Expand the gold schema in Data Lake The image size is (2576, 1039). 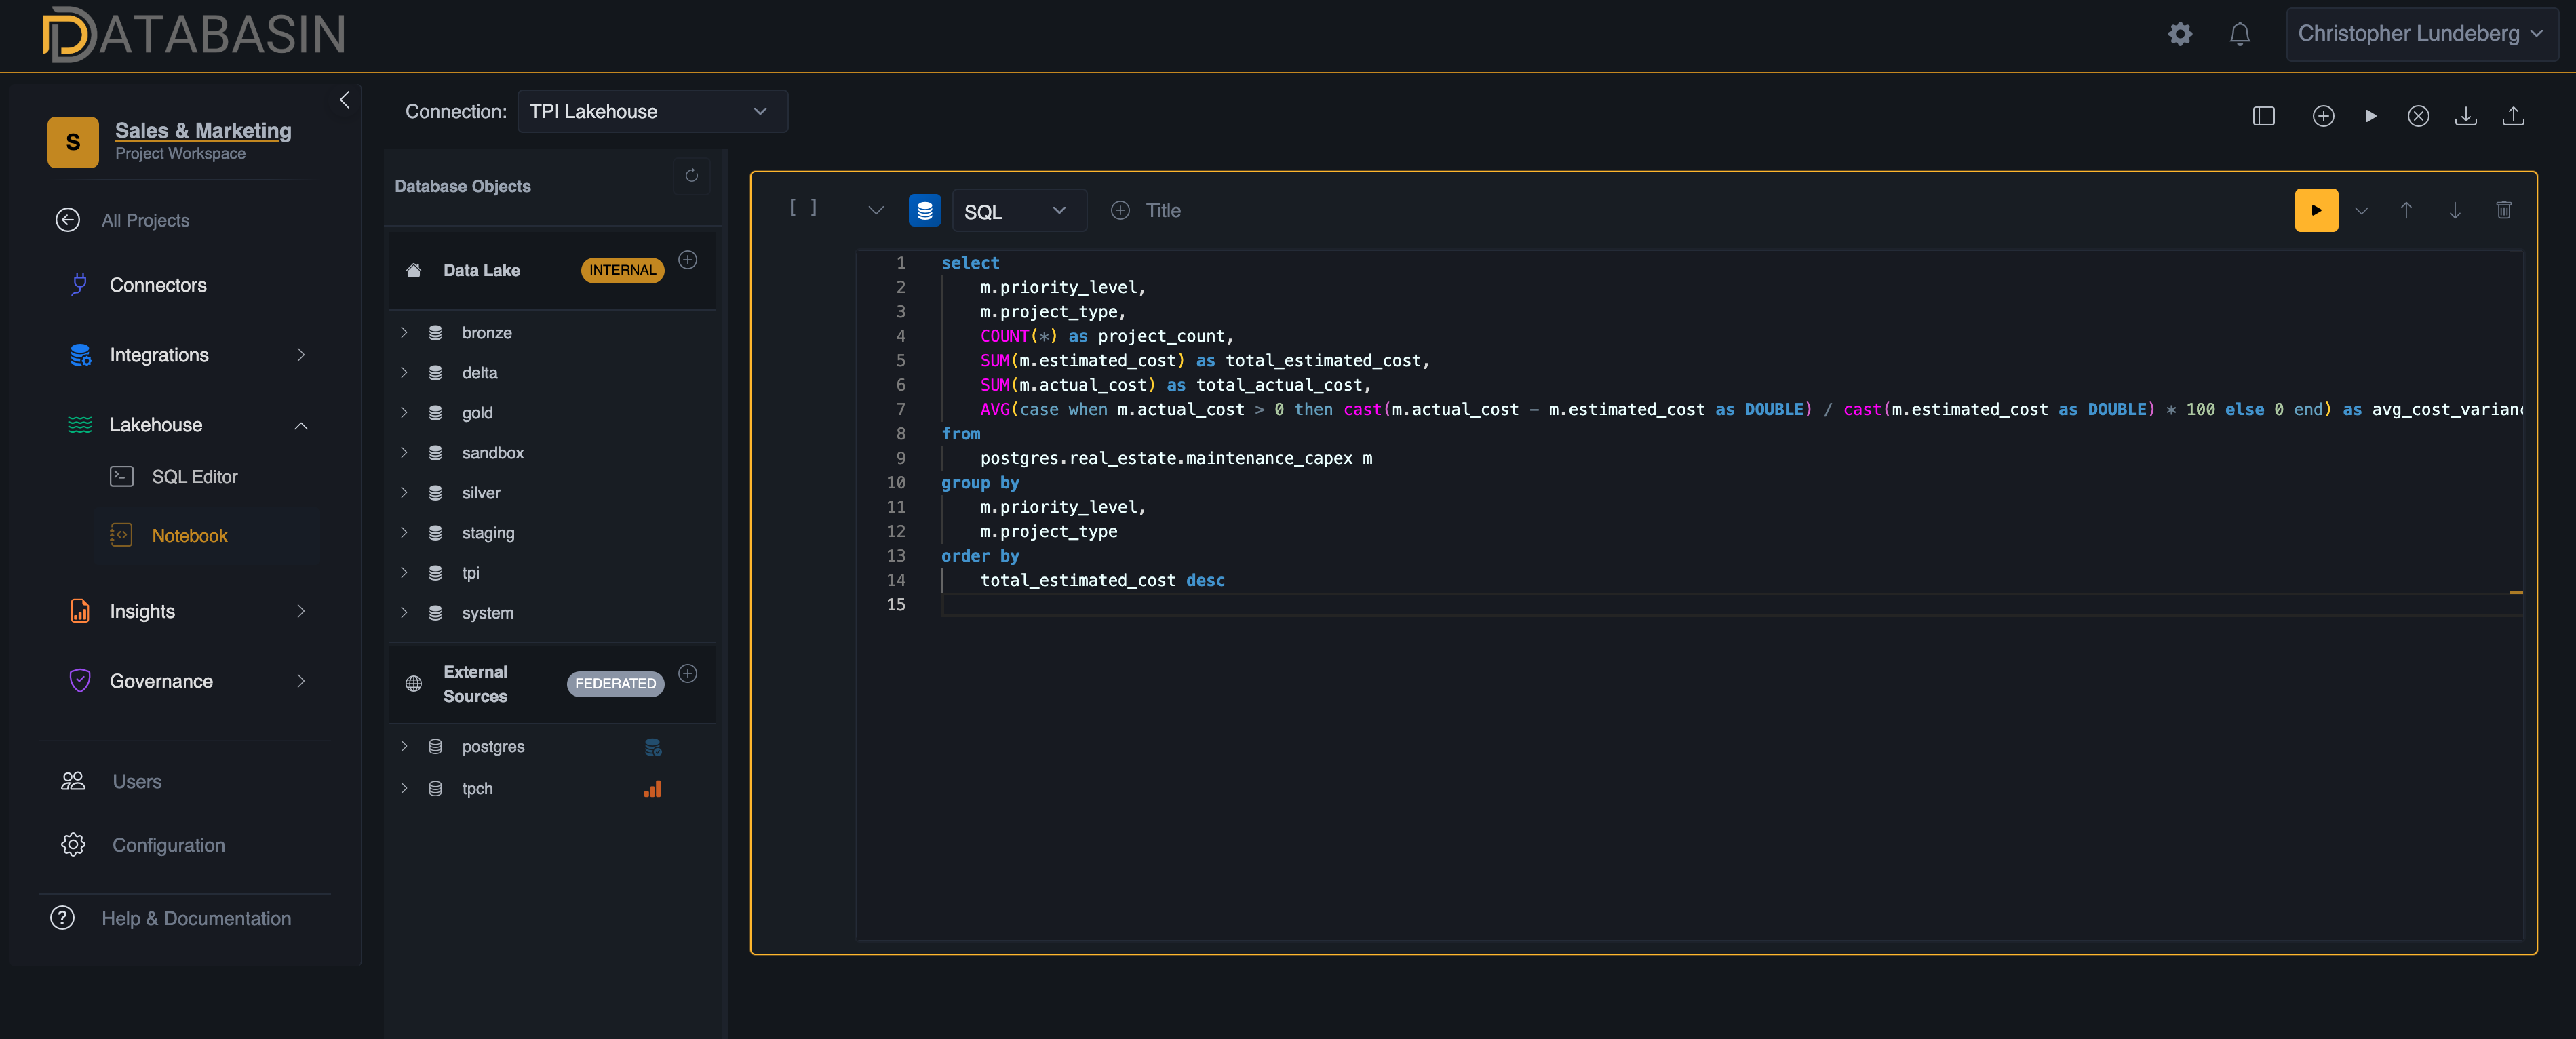404,412
